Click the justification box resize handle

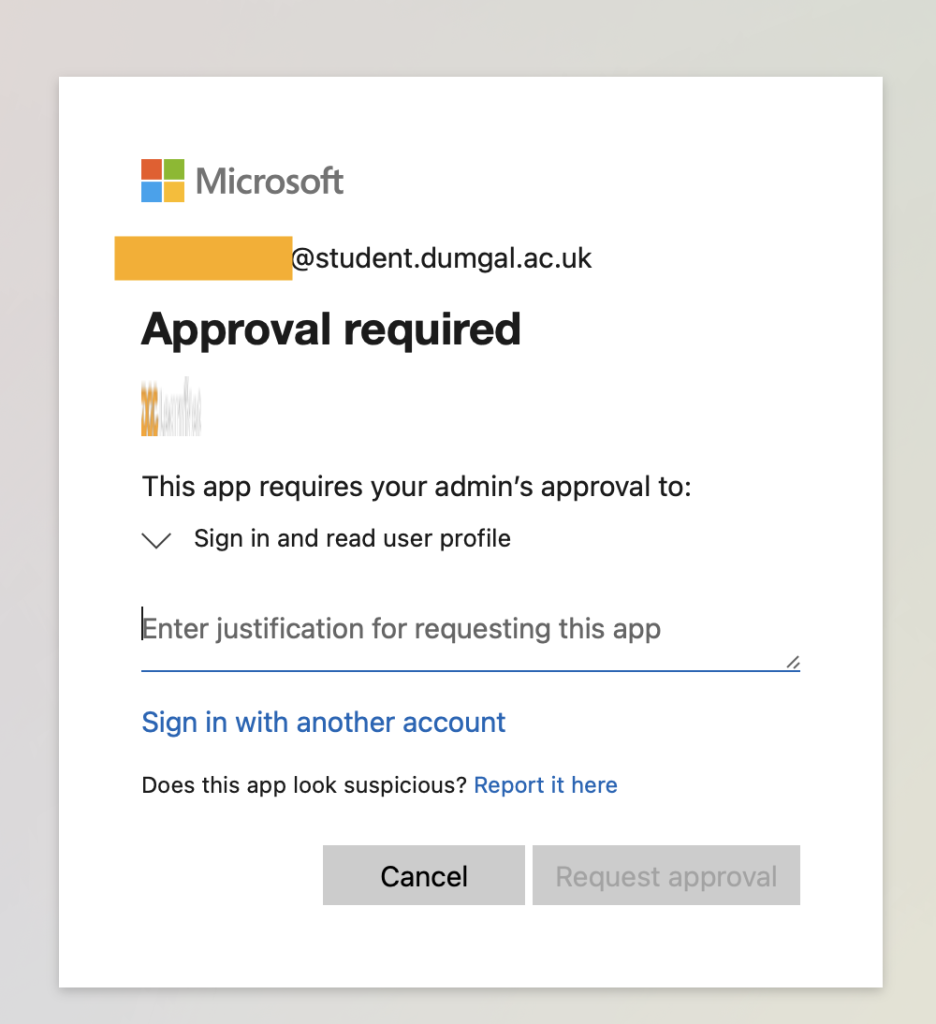[x=792, y=662]
